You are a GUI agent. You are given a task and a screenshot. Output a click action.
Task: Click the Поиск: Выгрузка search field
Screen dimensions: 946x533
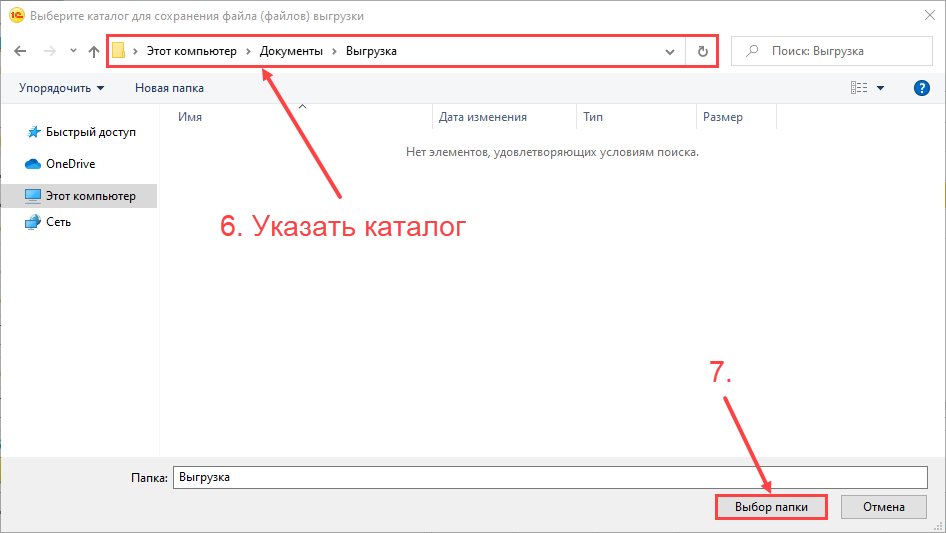click(832, 51)
